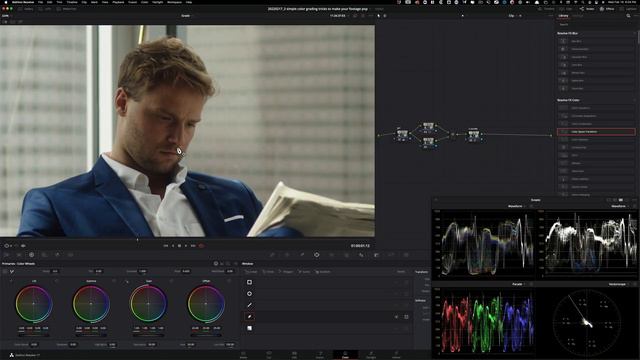Open the Workspace menu
Image resolution: width=640 pixels, height=360 pixels.
pos(174,2)
